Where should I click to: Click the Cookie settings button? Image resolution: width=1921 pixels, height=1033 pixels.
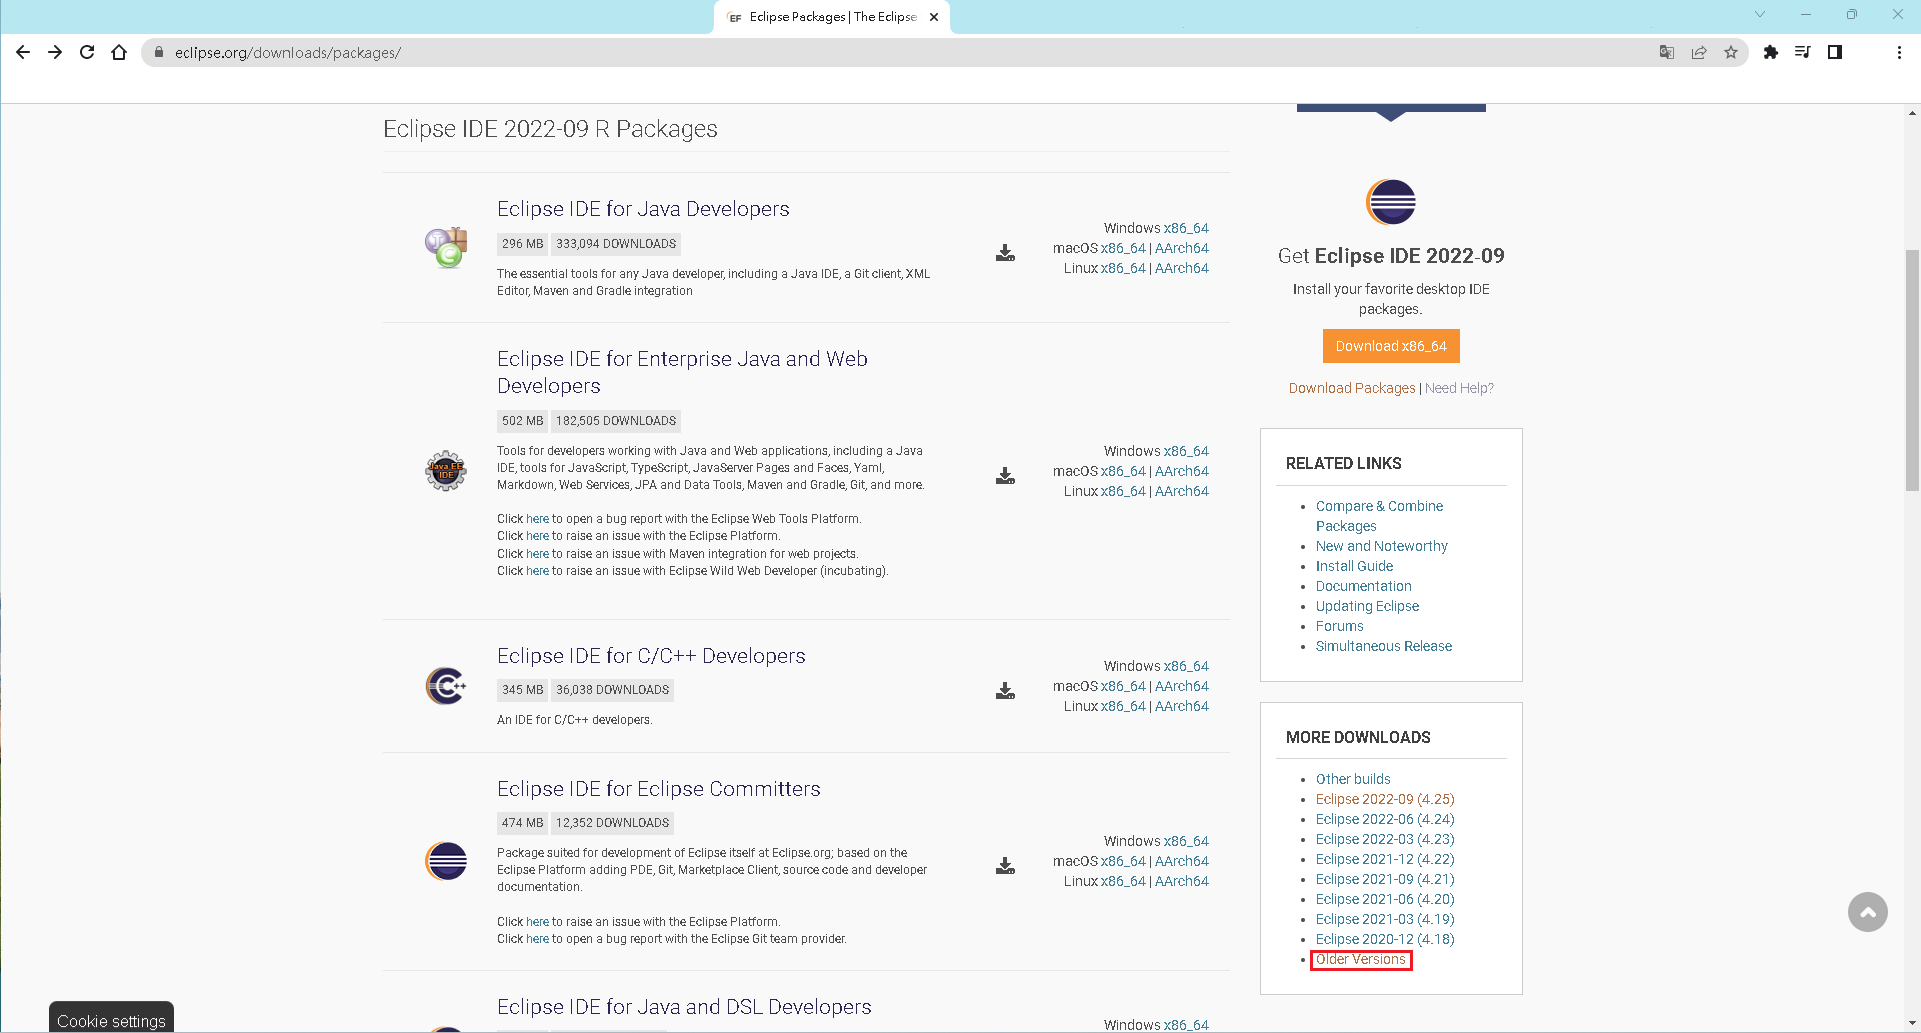[x=111, y=1020]
